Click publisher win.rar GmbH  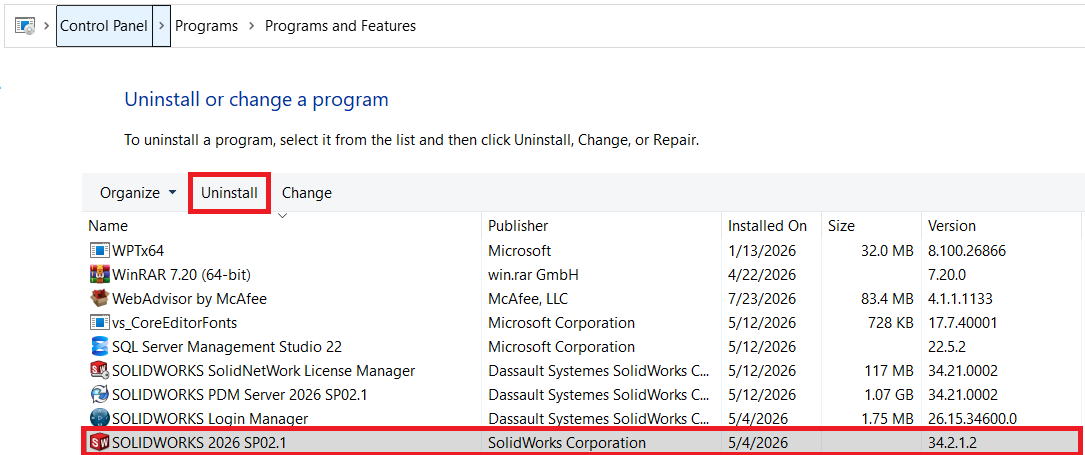click(533, 275)
